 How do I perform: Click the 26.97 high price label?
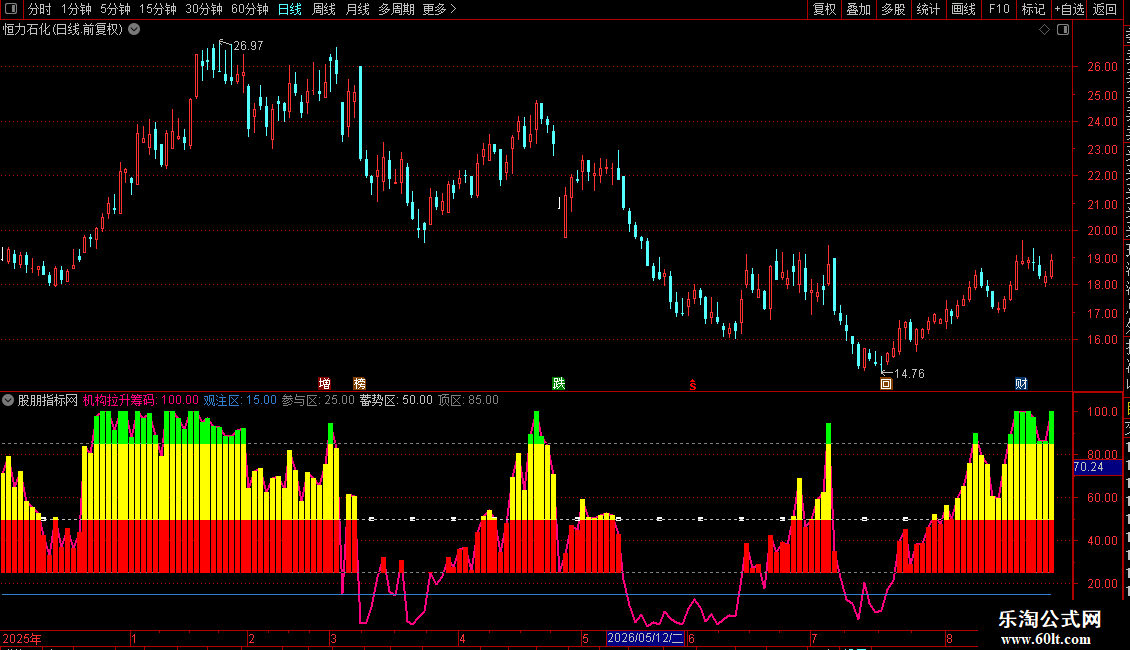tap(249, 45)
